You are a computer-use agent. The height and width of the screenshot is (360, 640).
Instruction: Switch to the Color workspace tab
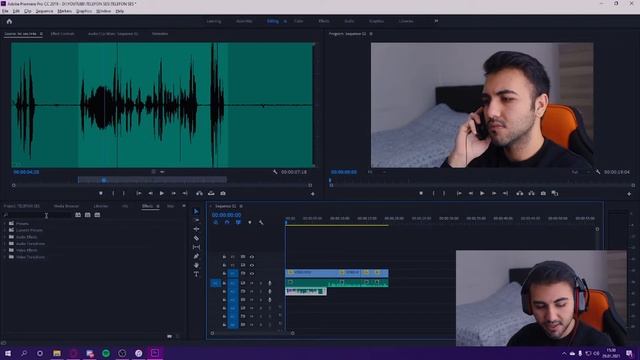pyautogui.click(x=299, y=21)
